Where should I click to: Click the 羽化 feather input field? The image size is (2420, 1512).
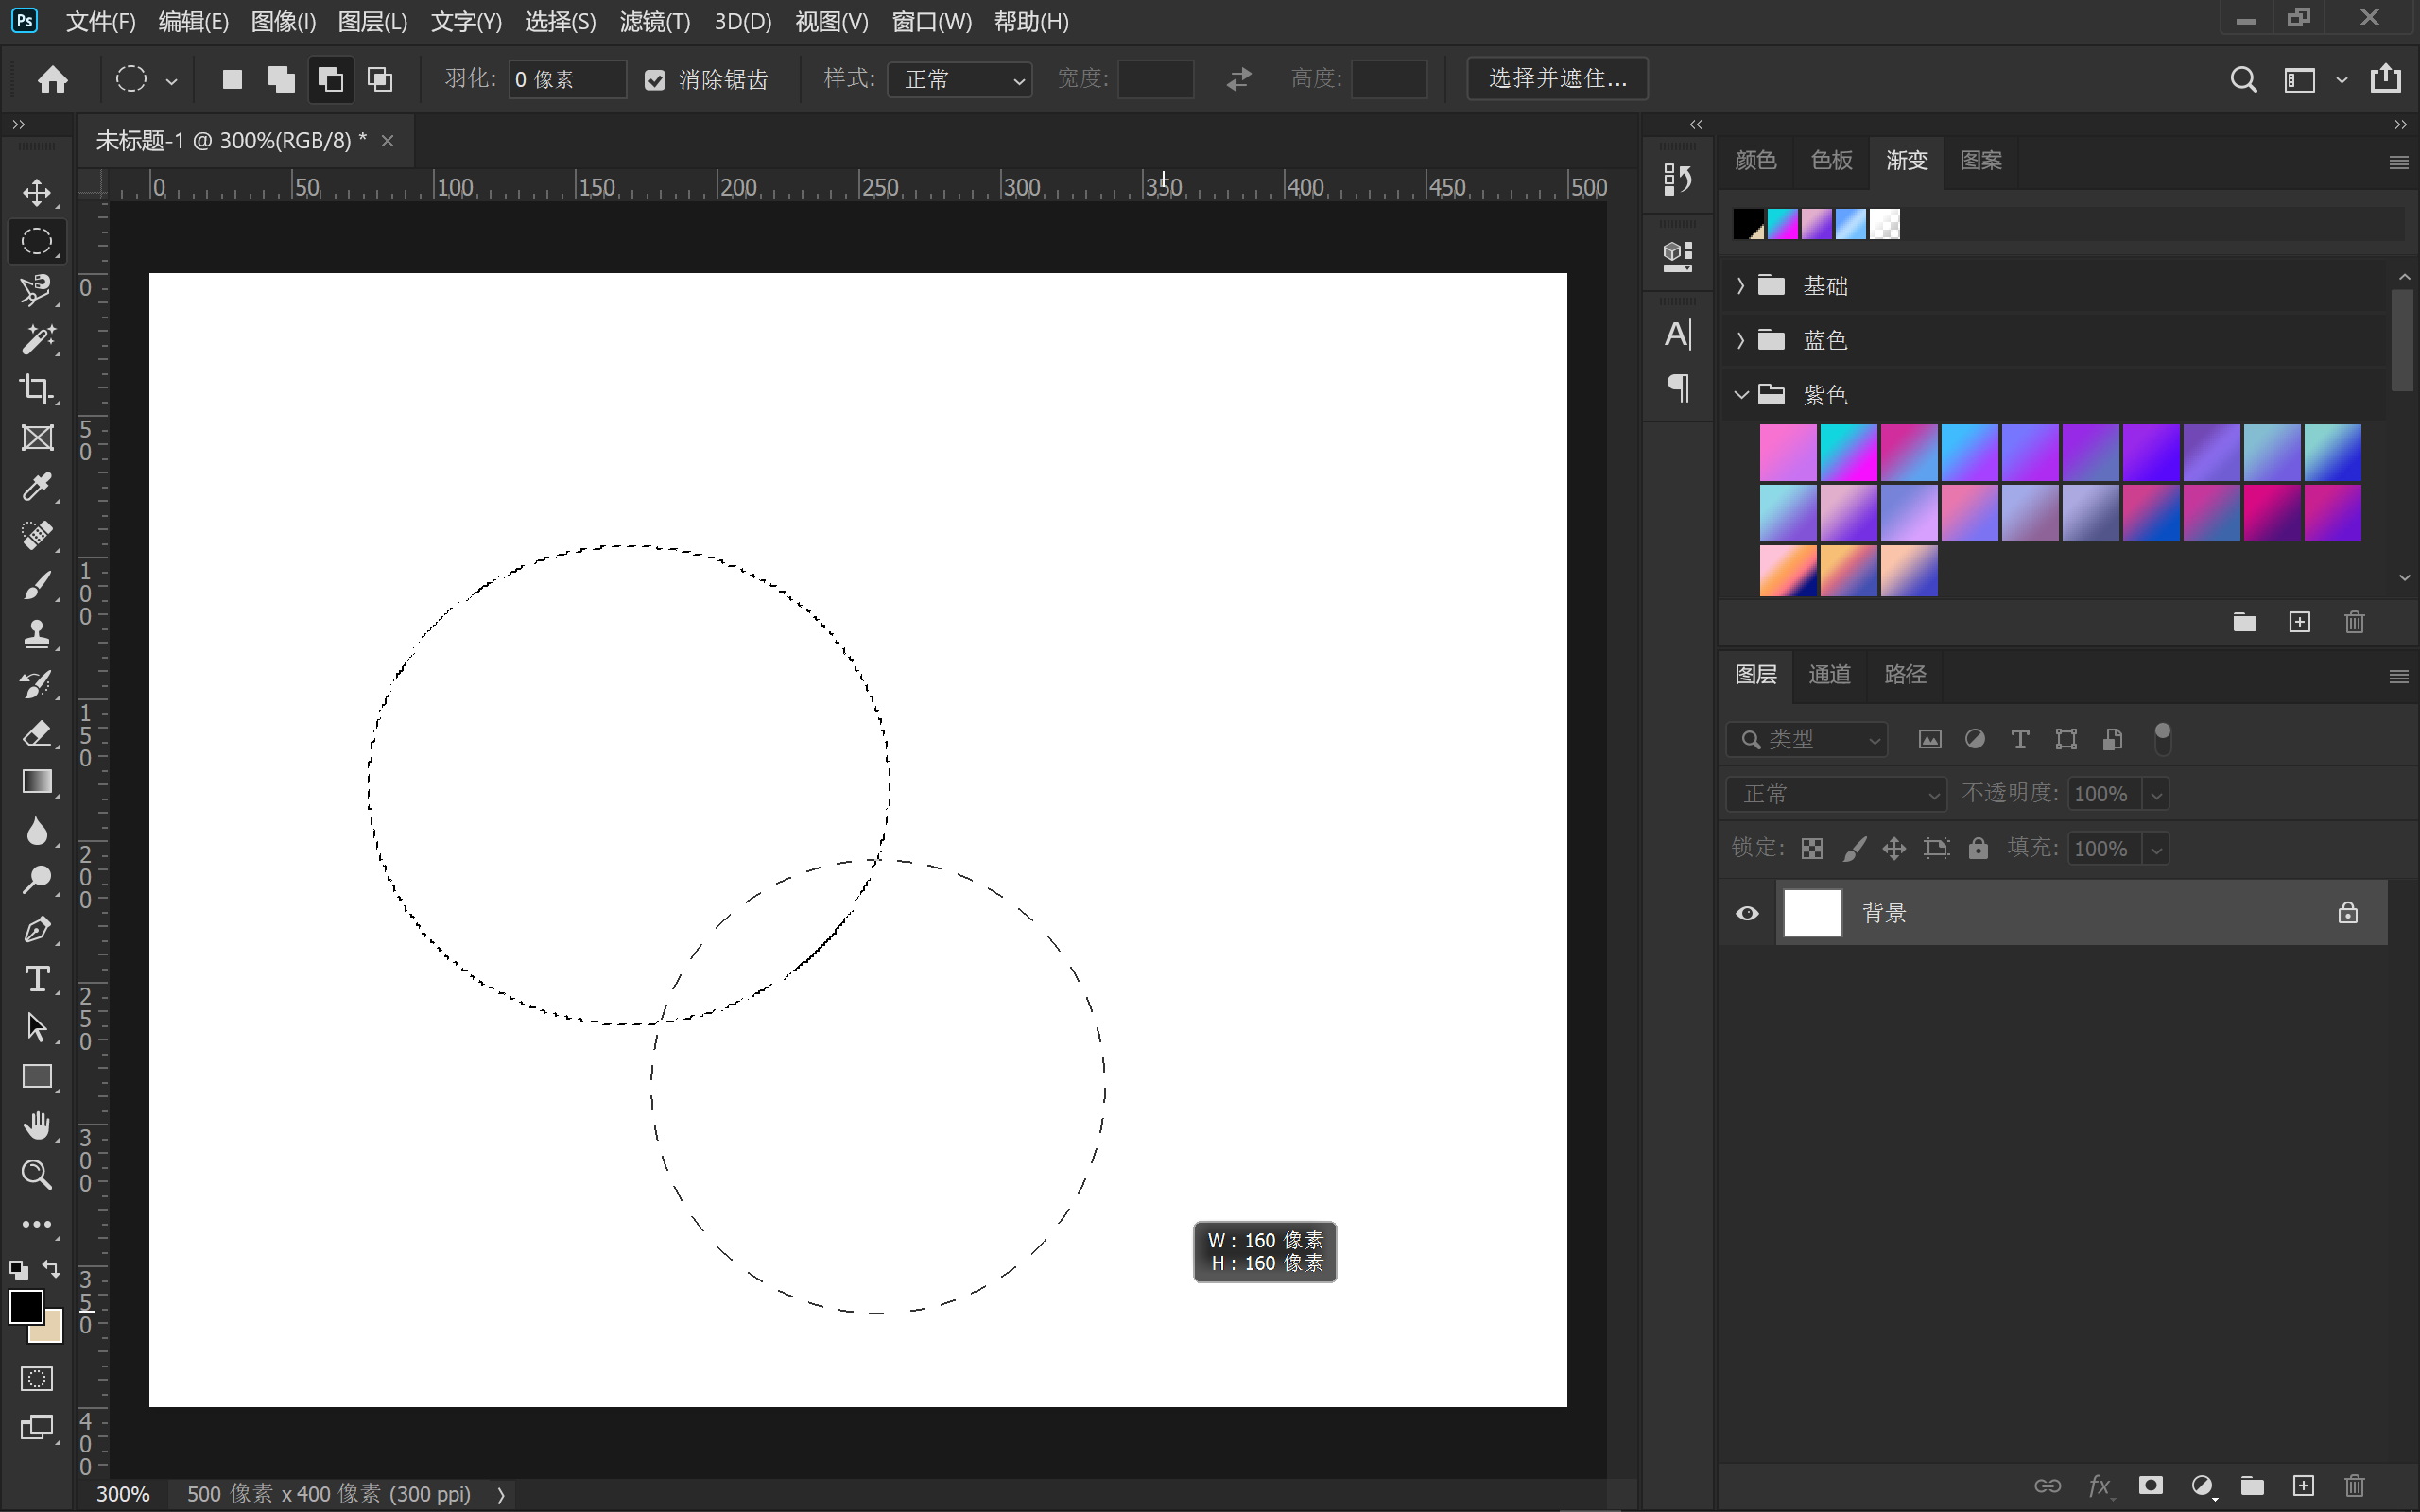[x=567, y=79]
